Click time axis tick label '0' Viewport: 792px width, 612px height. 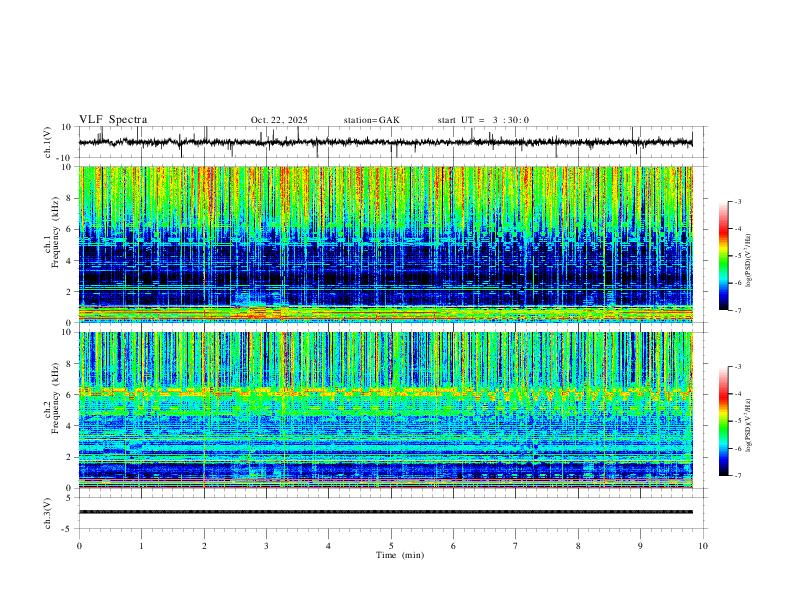pos(79,546)
